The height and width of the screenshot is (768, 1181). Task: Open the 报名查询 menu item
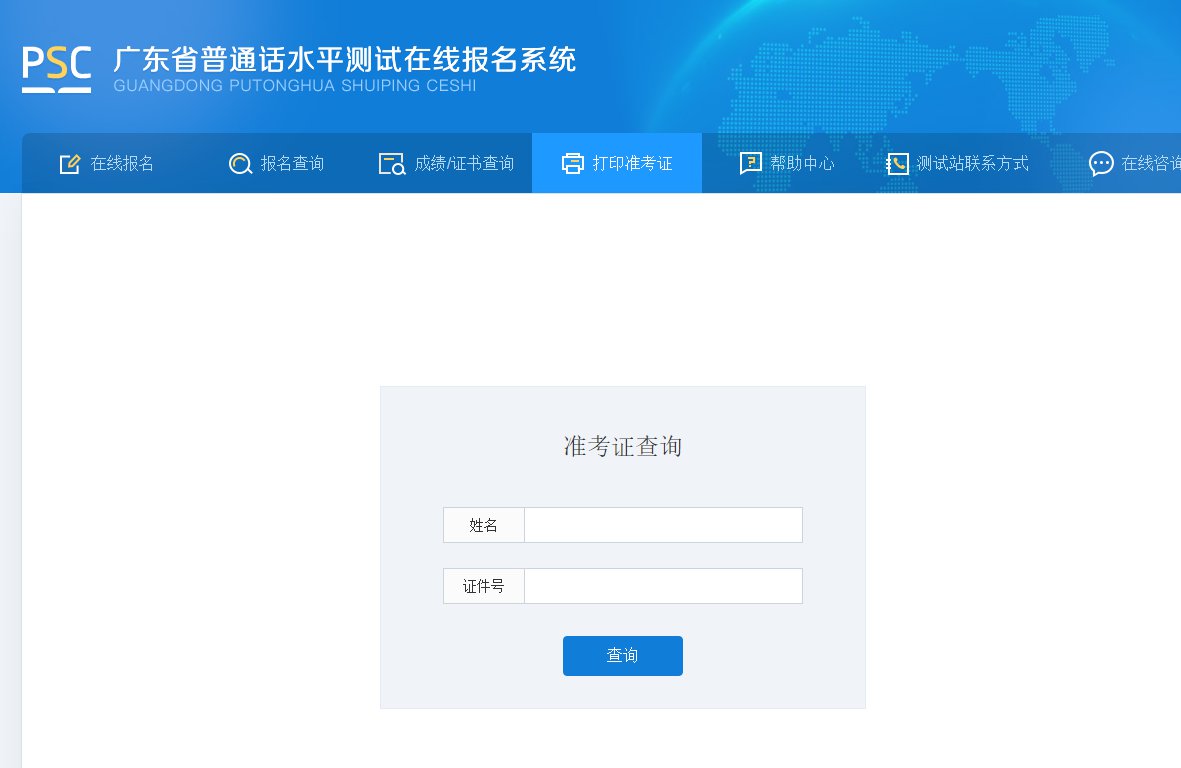click(x=276, y=163)
